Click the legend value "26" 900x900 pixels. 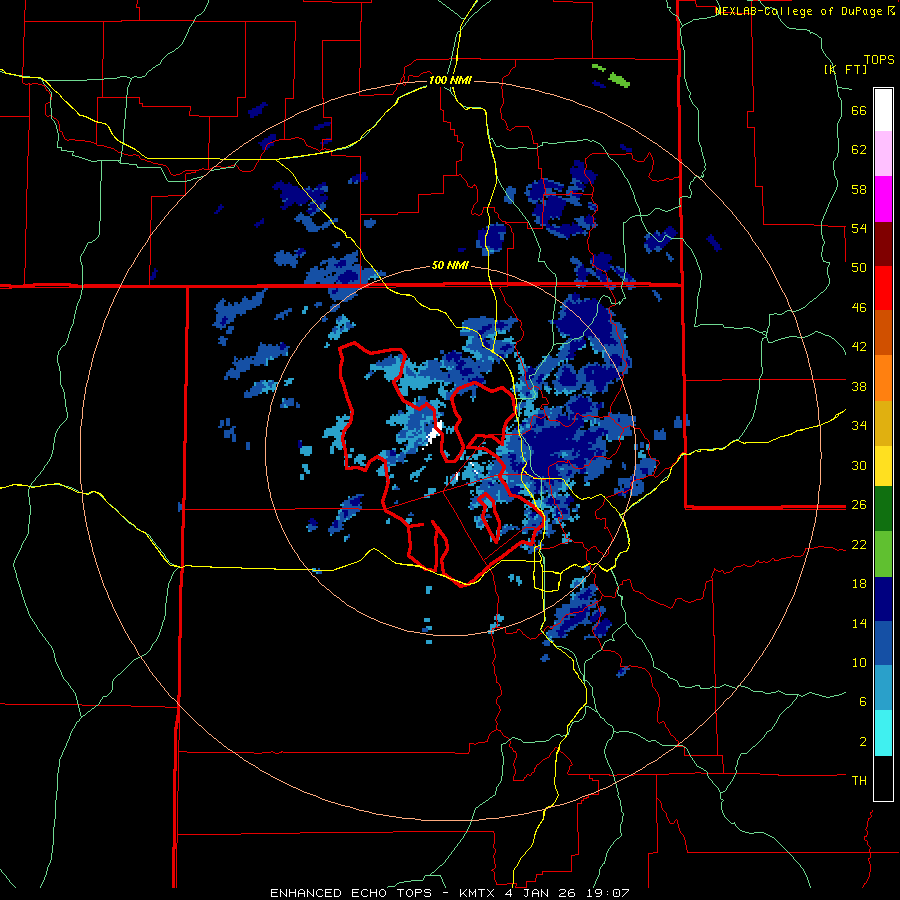point(859,505)
